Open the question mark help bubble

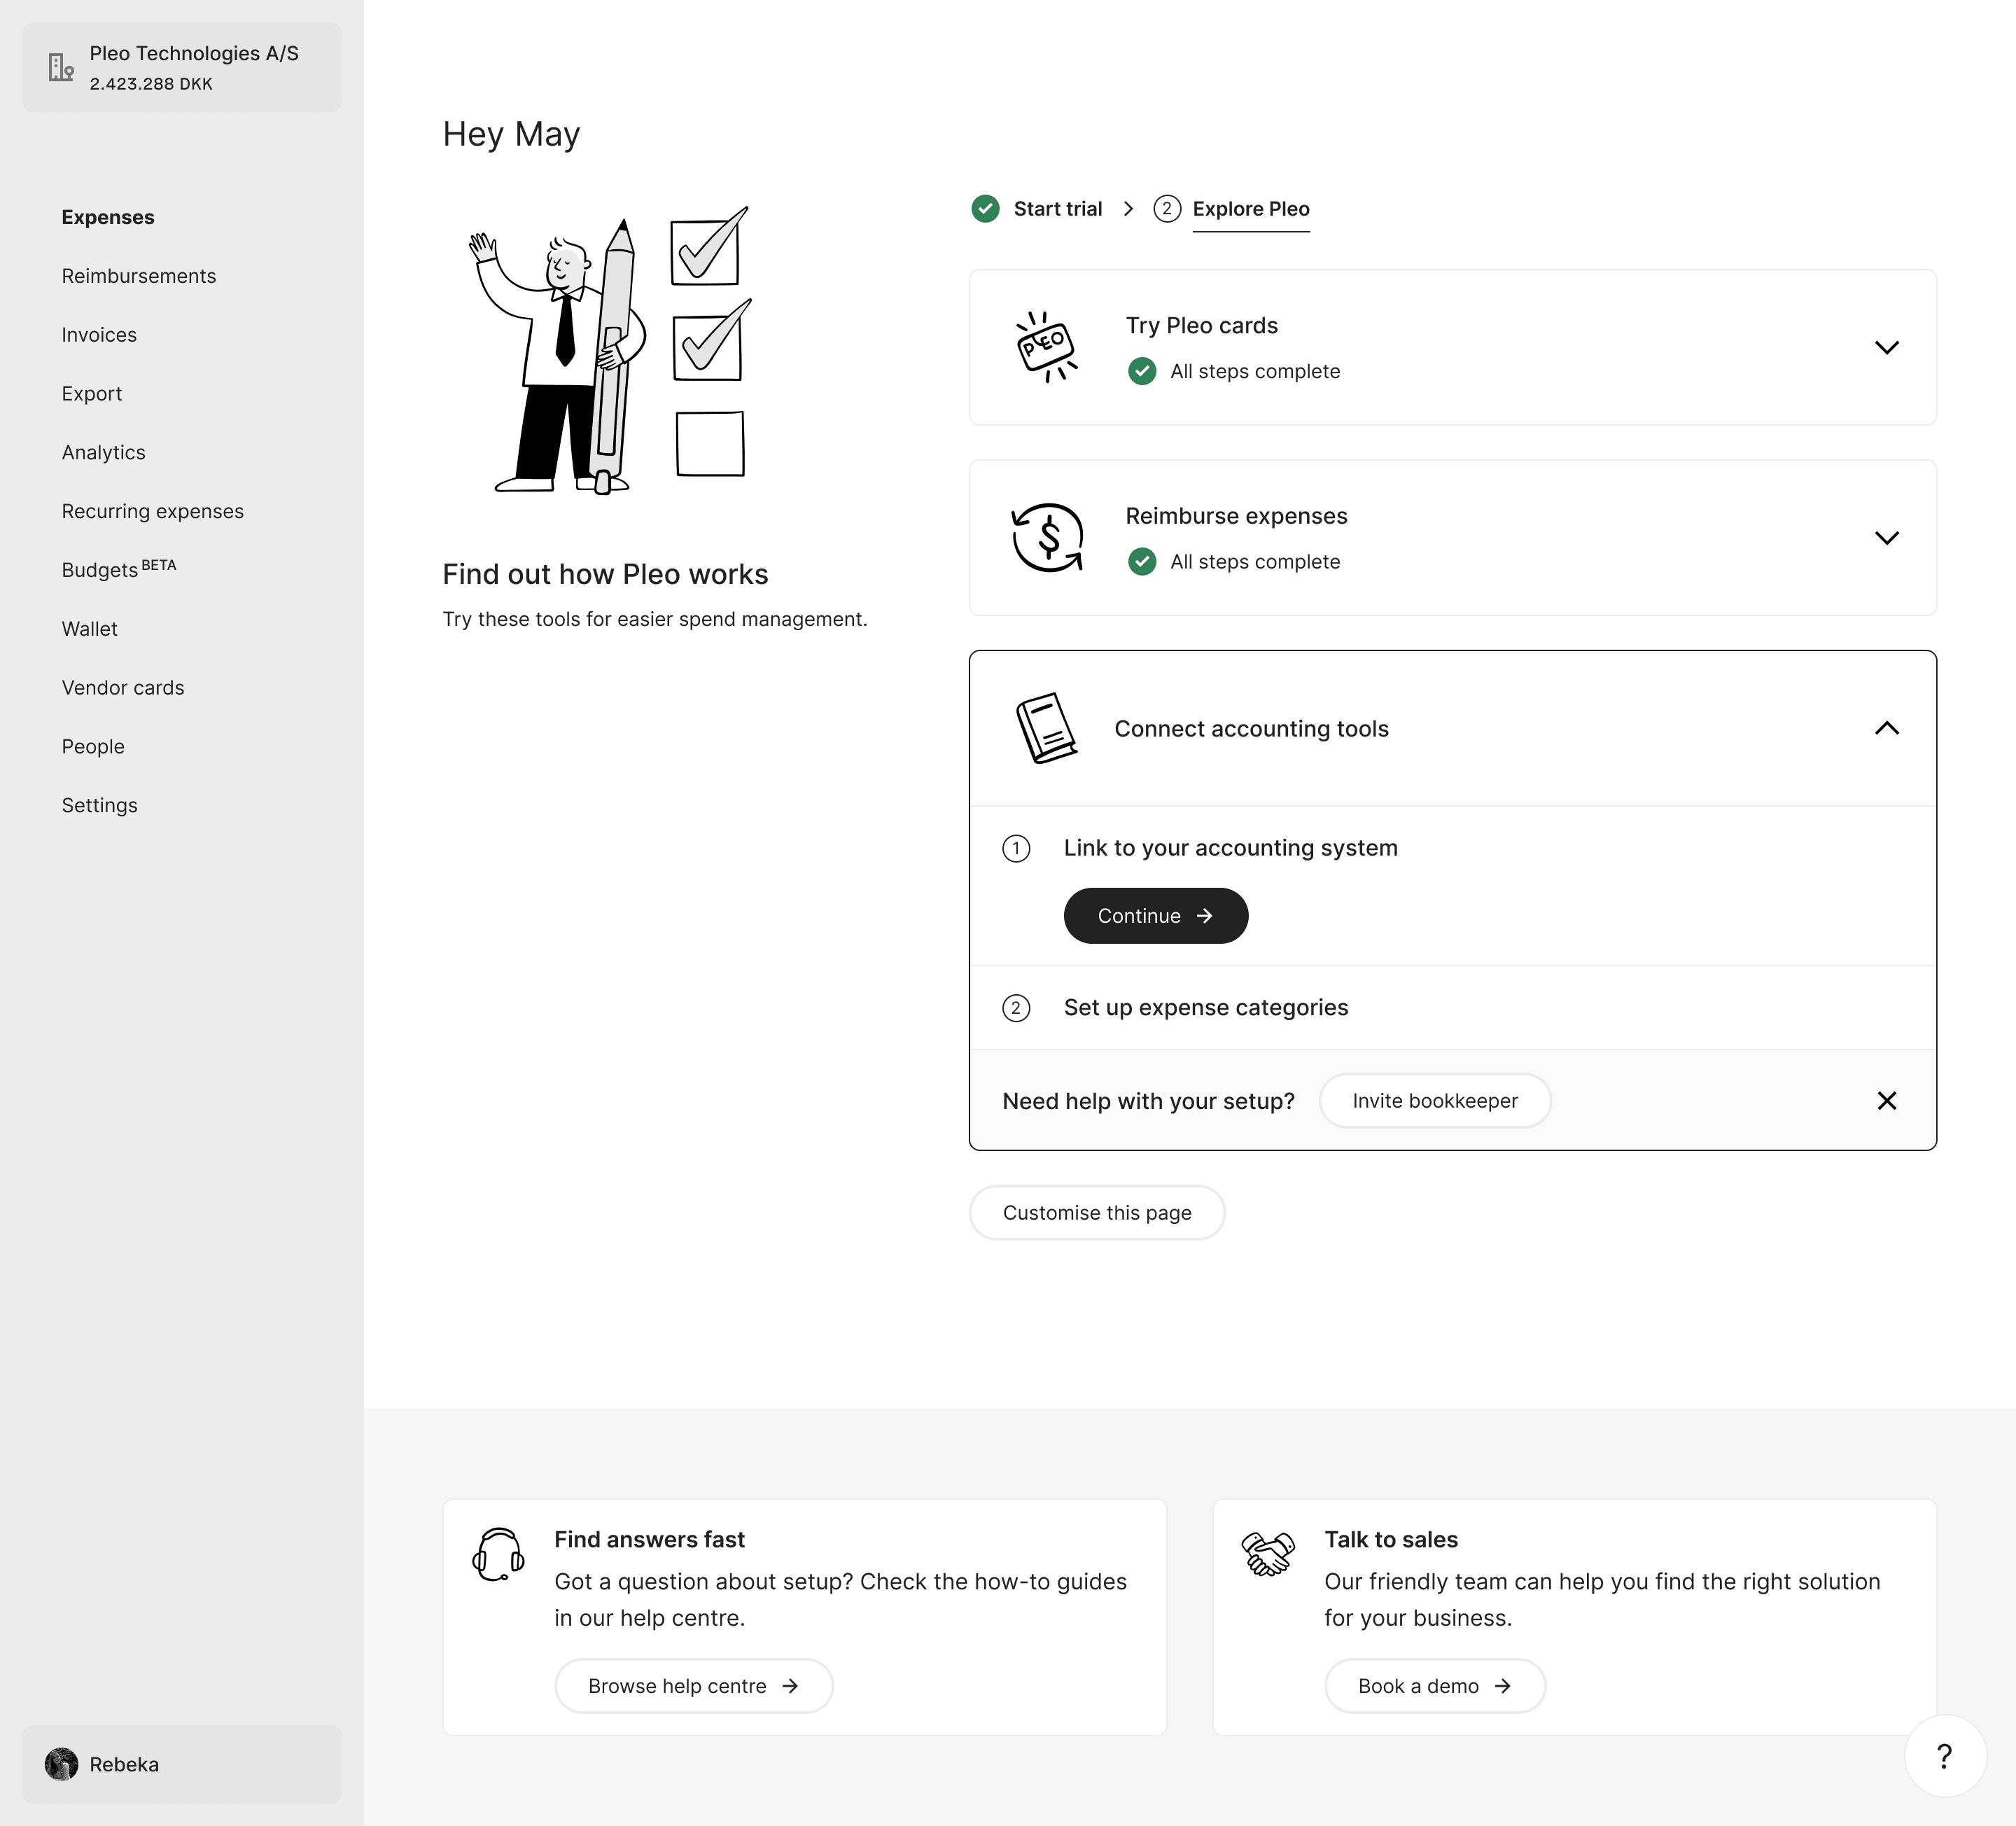(1944, 1756)
